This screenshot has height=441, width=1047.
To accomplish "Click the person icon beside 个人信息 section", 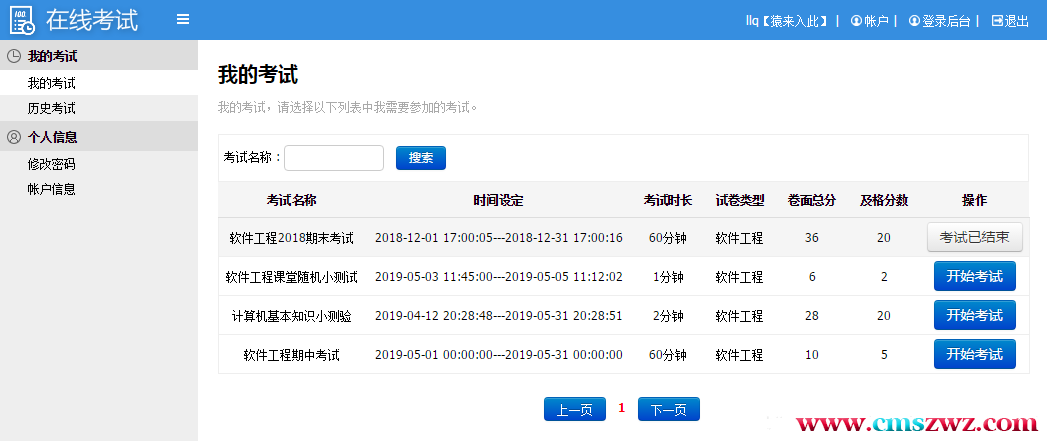I will pyautogui.click(x=14, y=137).
